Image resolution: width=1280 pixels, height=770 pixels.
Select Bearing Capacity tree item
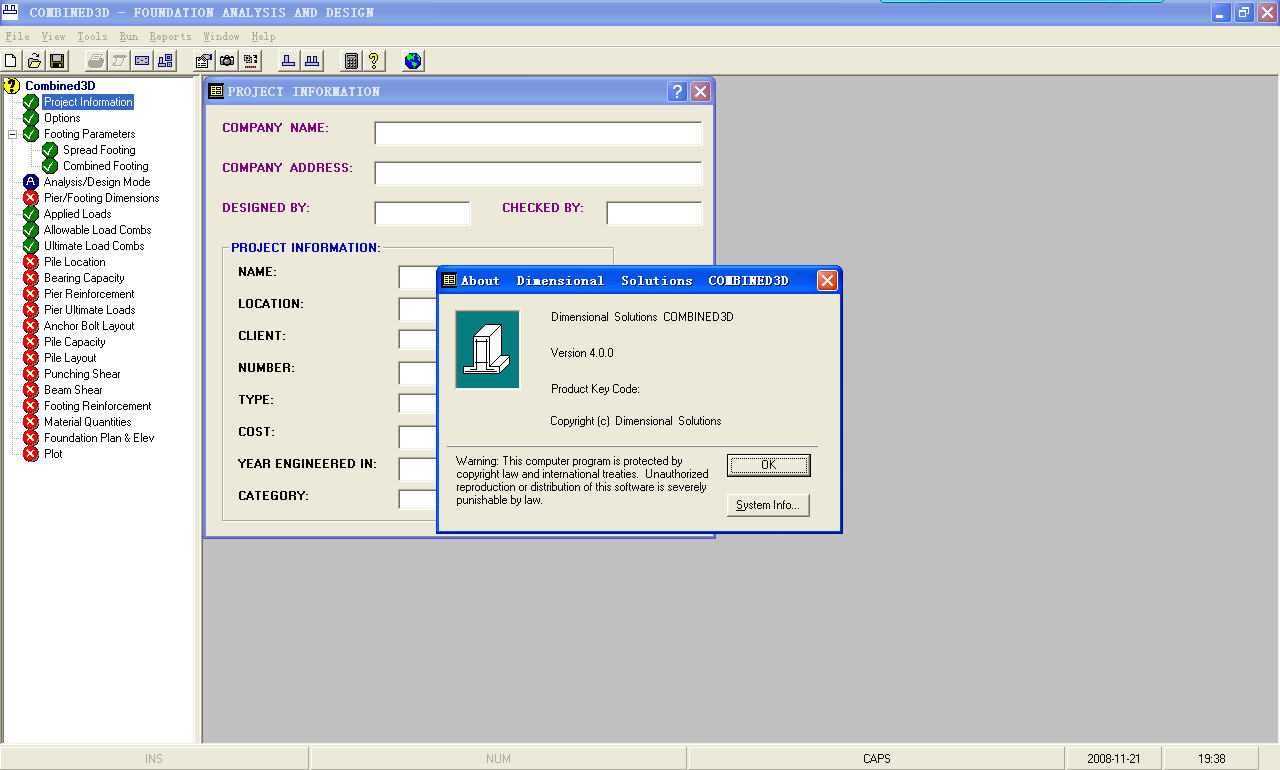pos(84,278)
